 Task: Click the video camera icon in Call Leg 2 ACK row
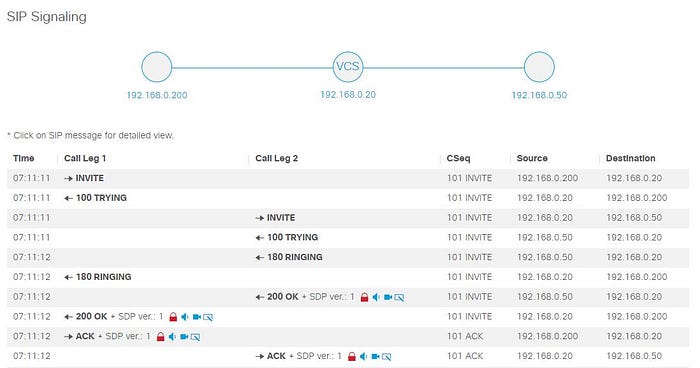pos(375,356)
